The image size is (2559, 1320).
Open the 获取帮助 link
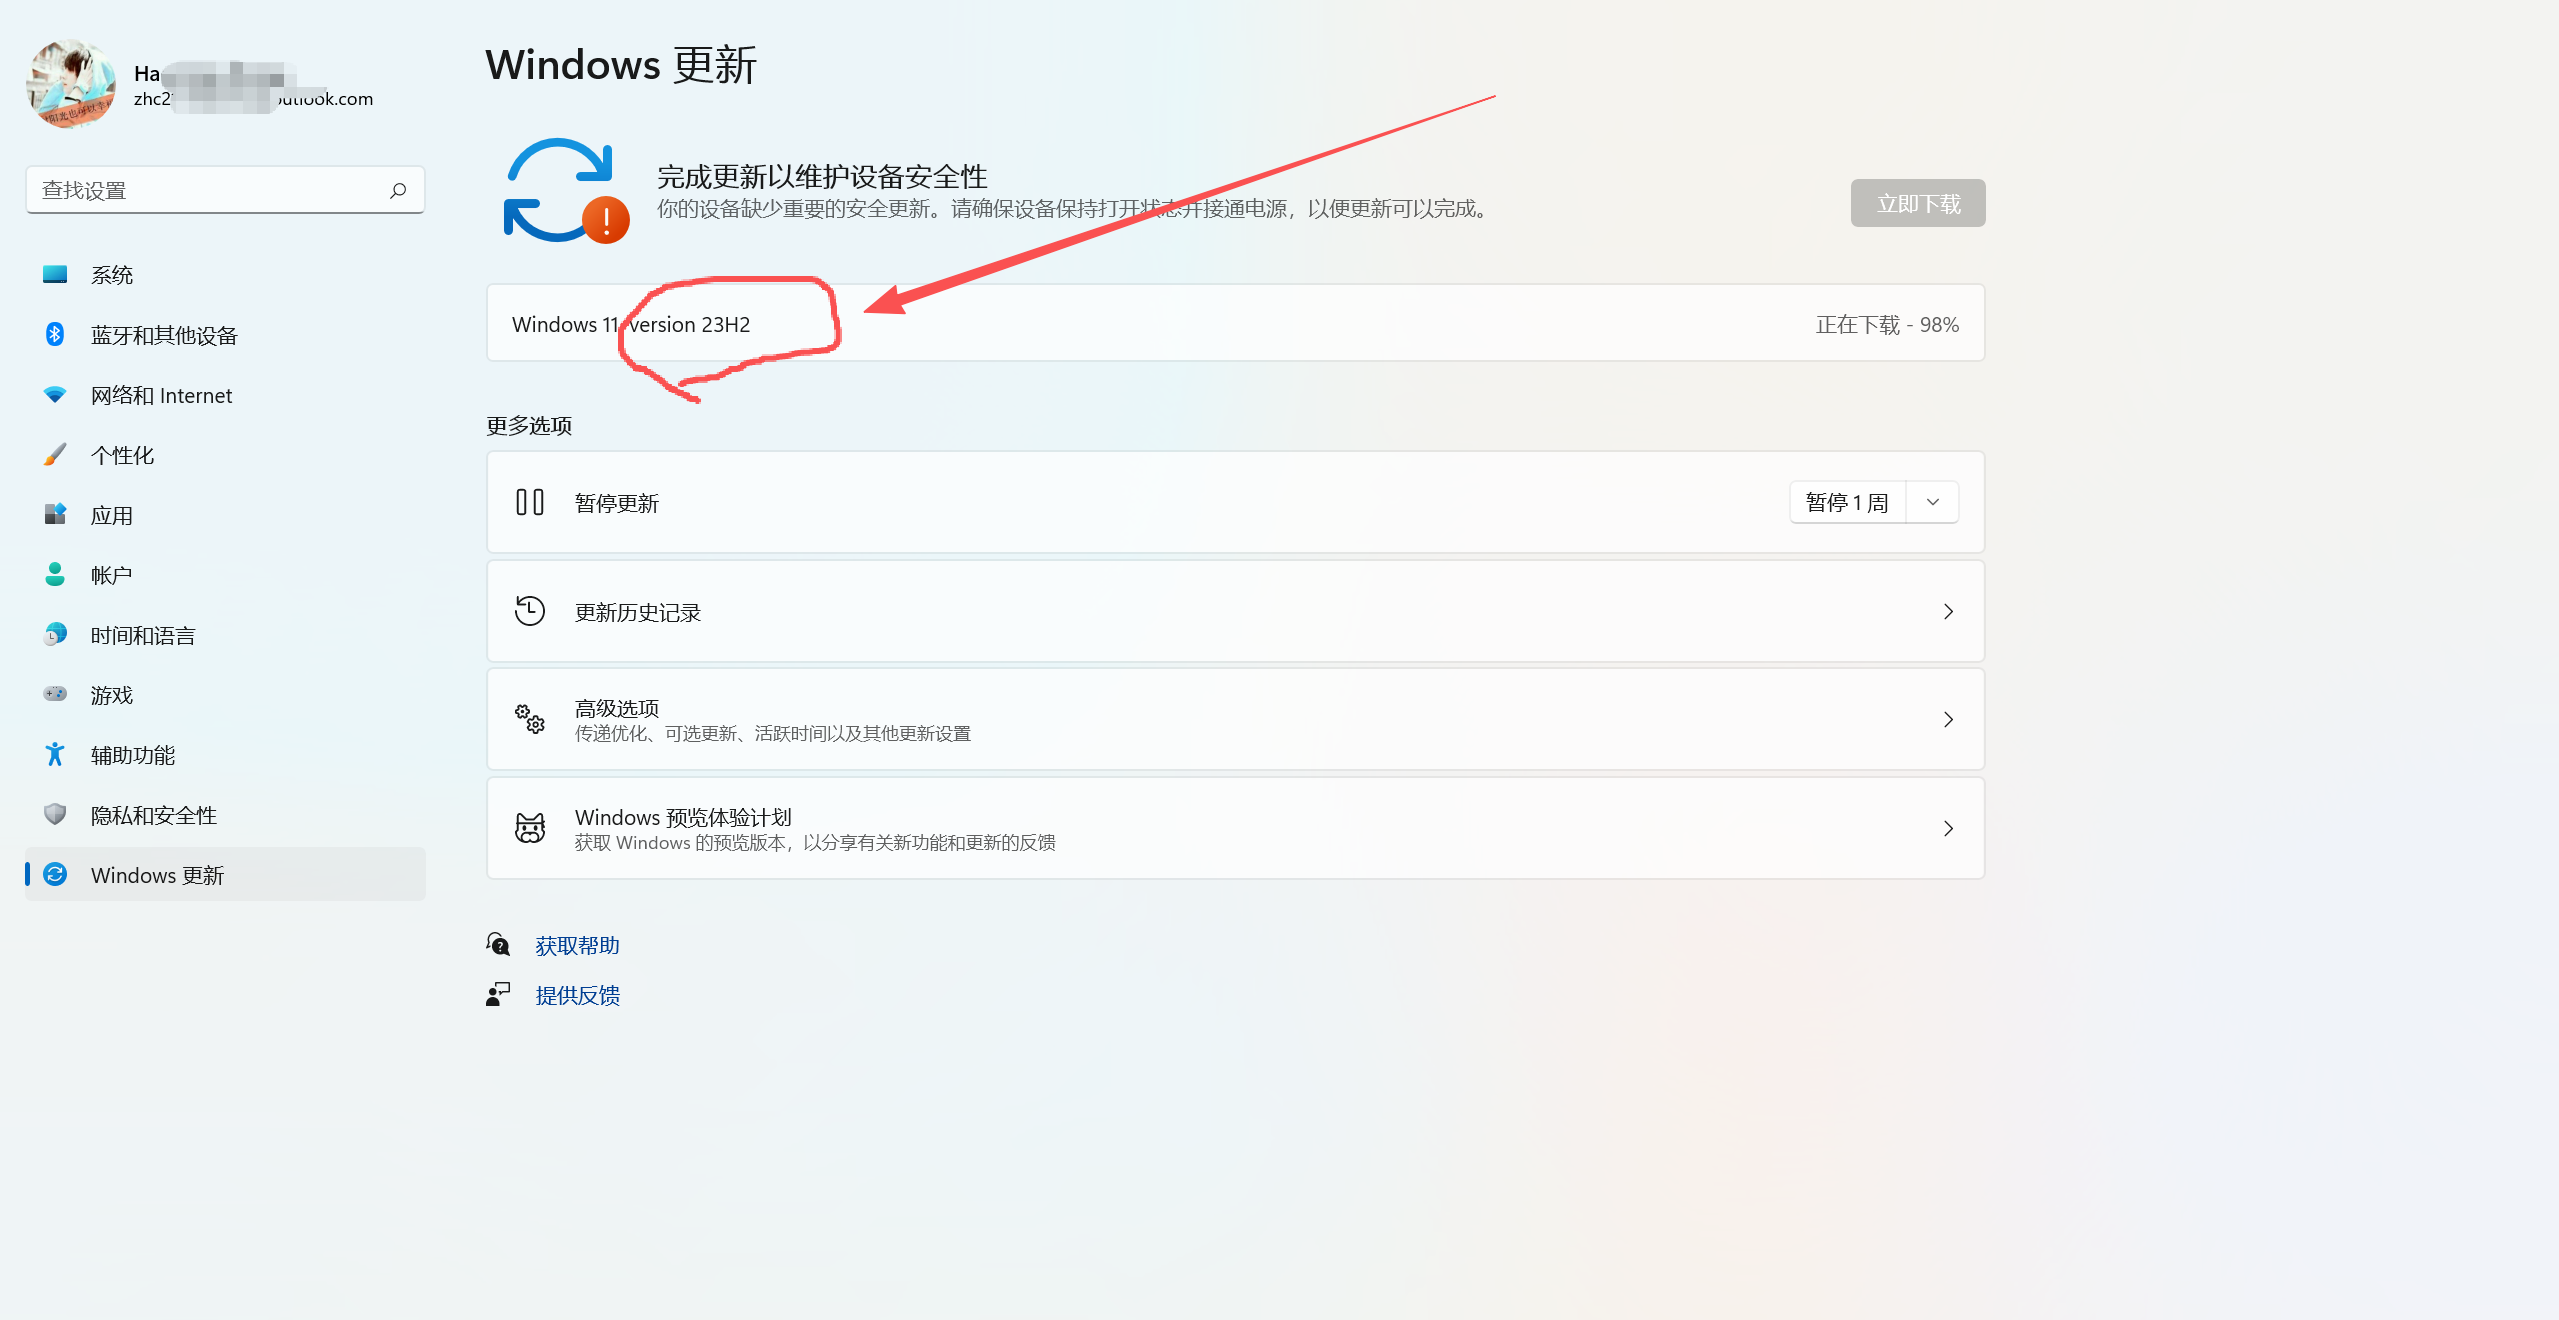click(577, 945)
